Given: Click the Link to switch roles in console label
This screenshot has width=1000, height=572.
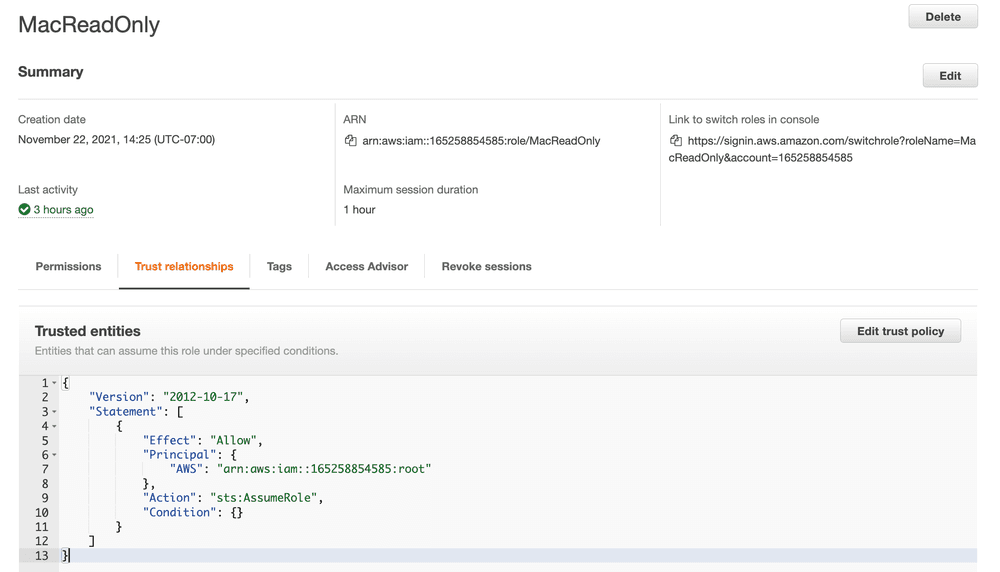Looking at the screenshot, I should tap(744, 119).
